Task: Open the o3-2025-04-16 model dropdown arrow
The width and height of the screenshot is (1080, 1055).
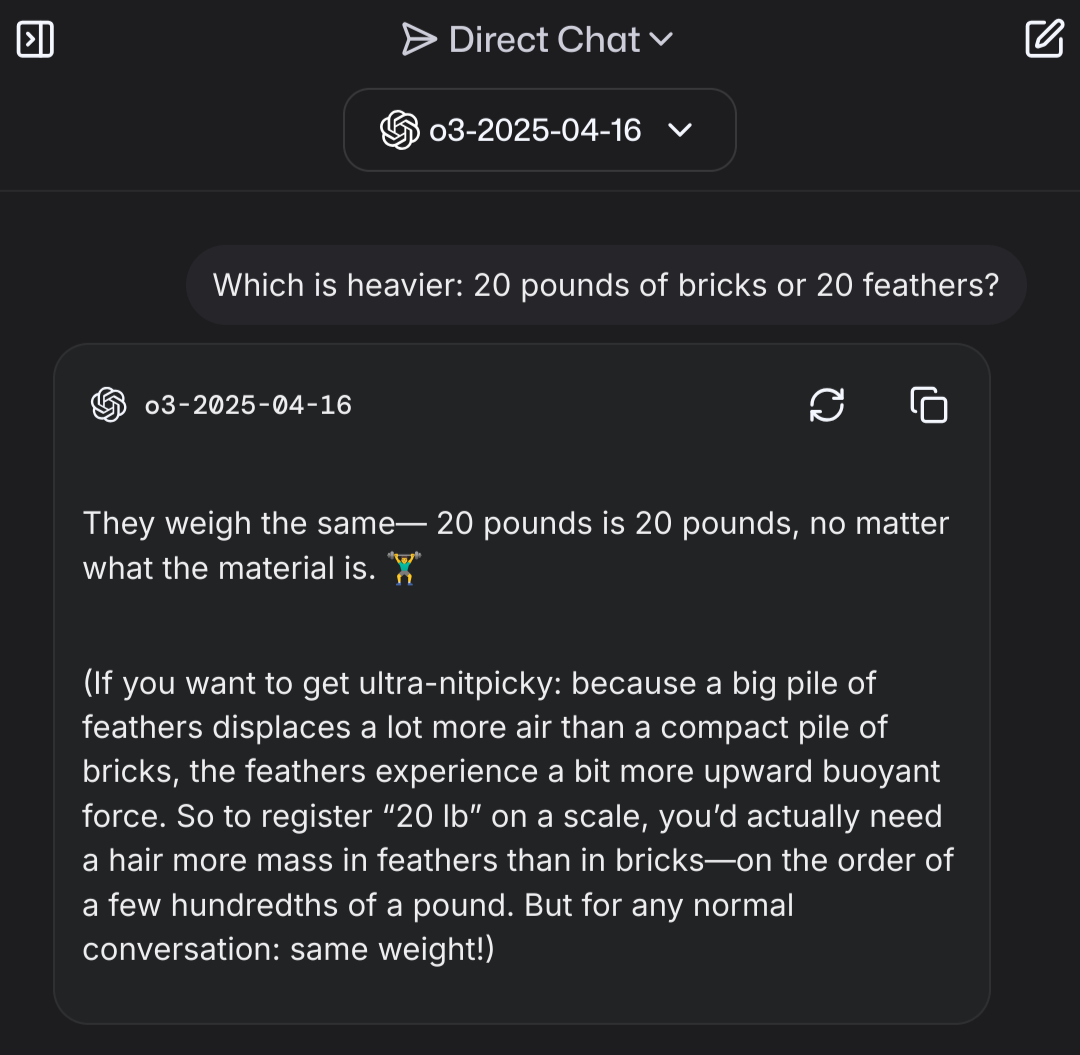Action: tap(681, 130)
